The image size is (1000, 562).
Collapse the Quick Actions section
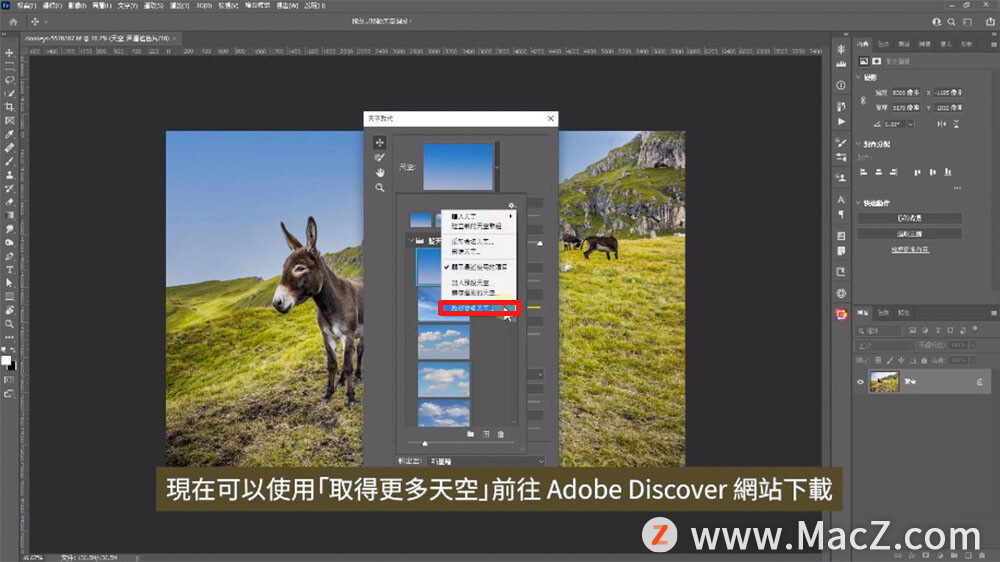(x=858, y=203)
